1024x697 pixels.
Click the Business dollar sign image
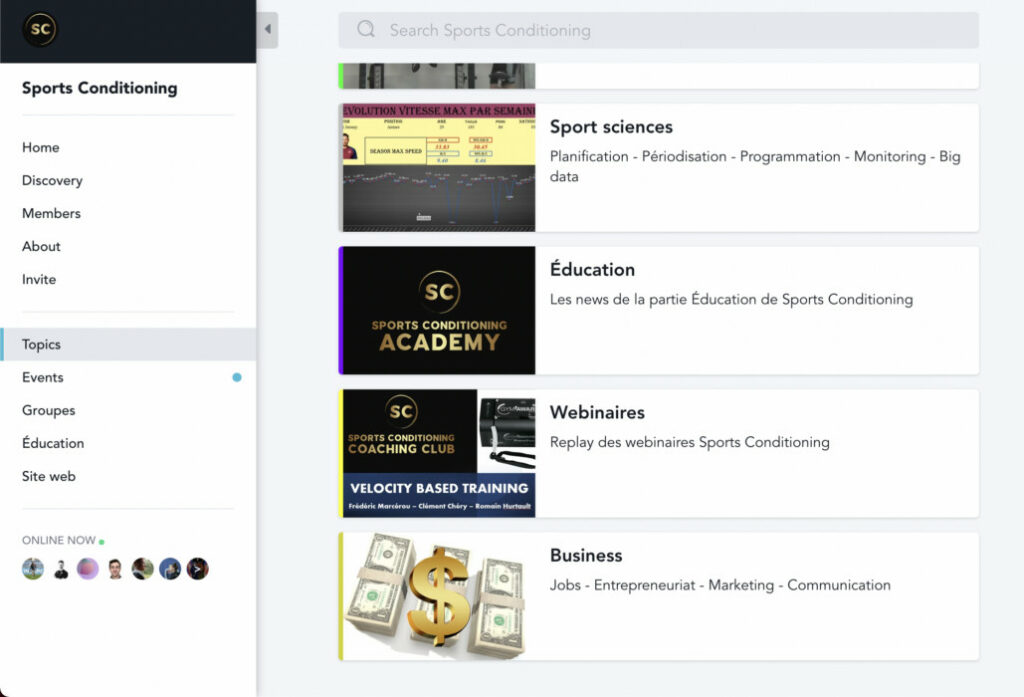[438, 596]
